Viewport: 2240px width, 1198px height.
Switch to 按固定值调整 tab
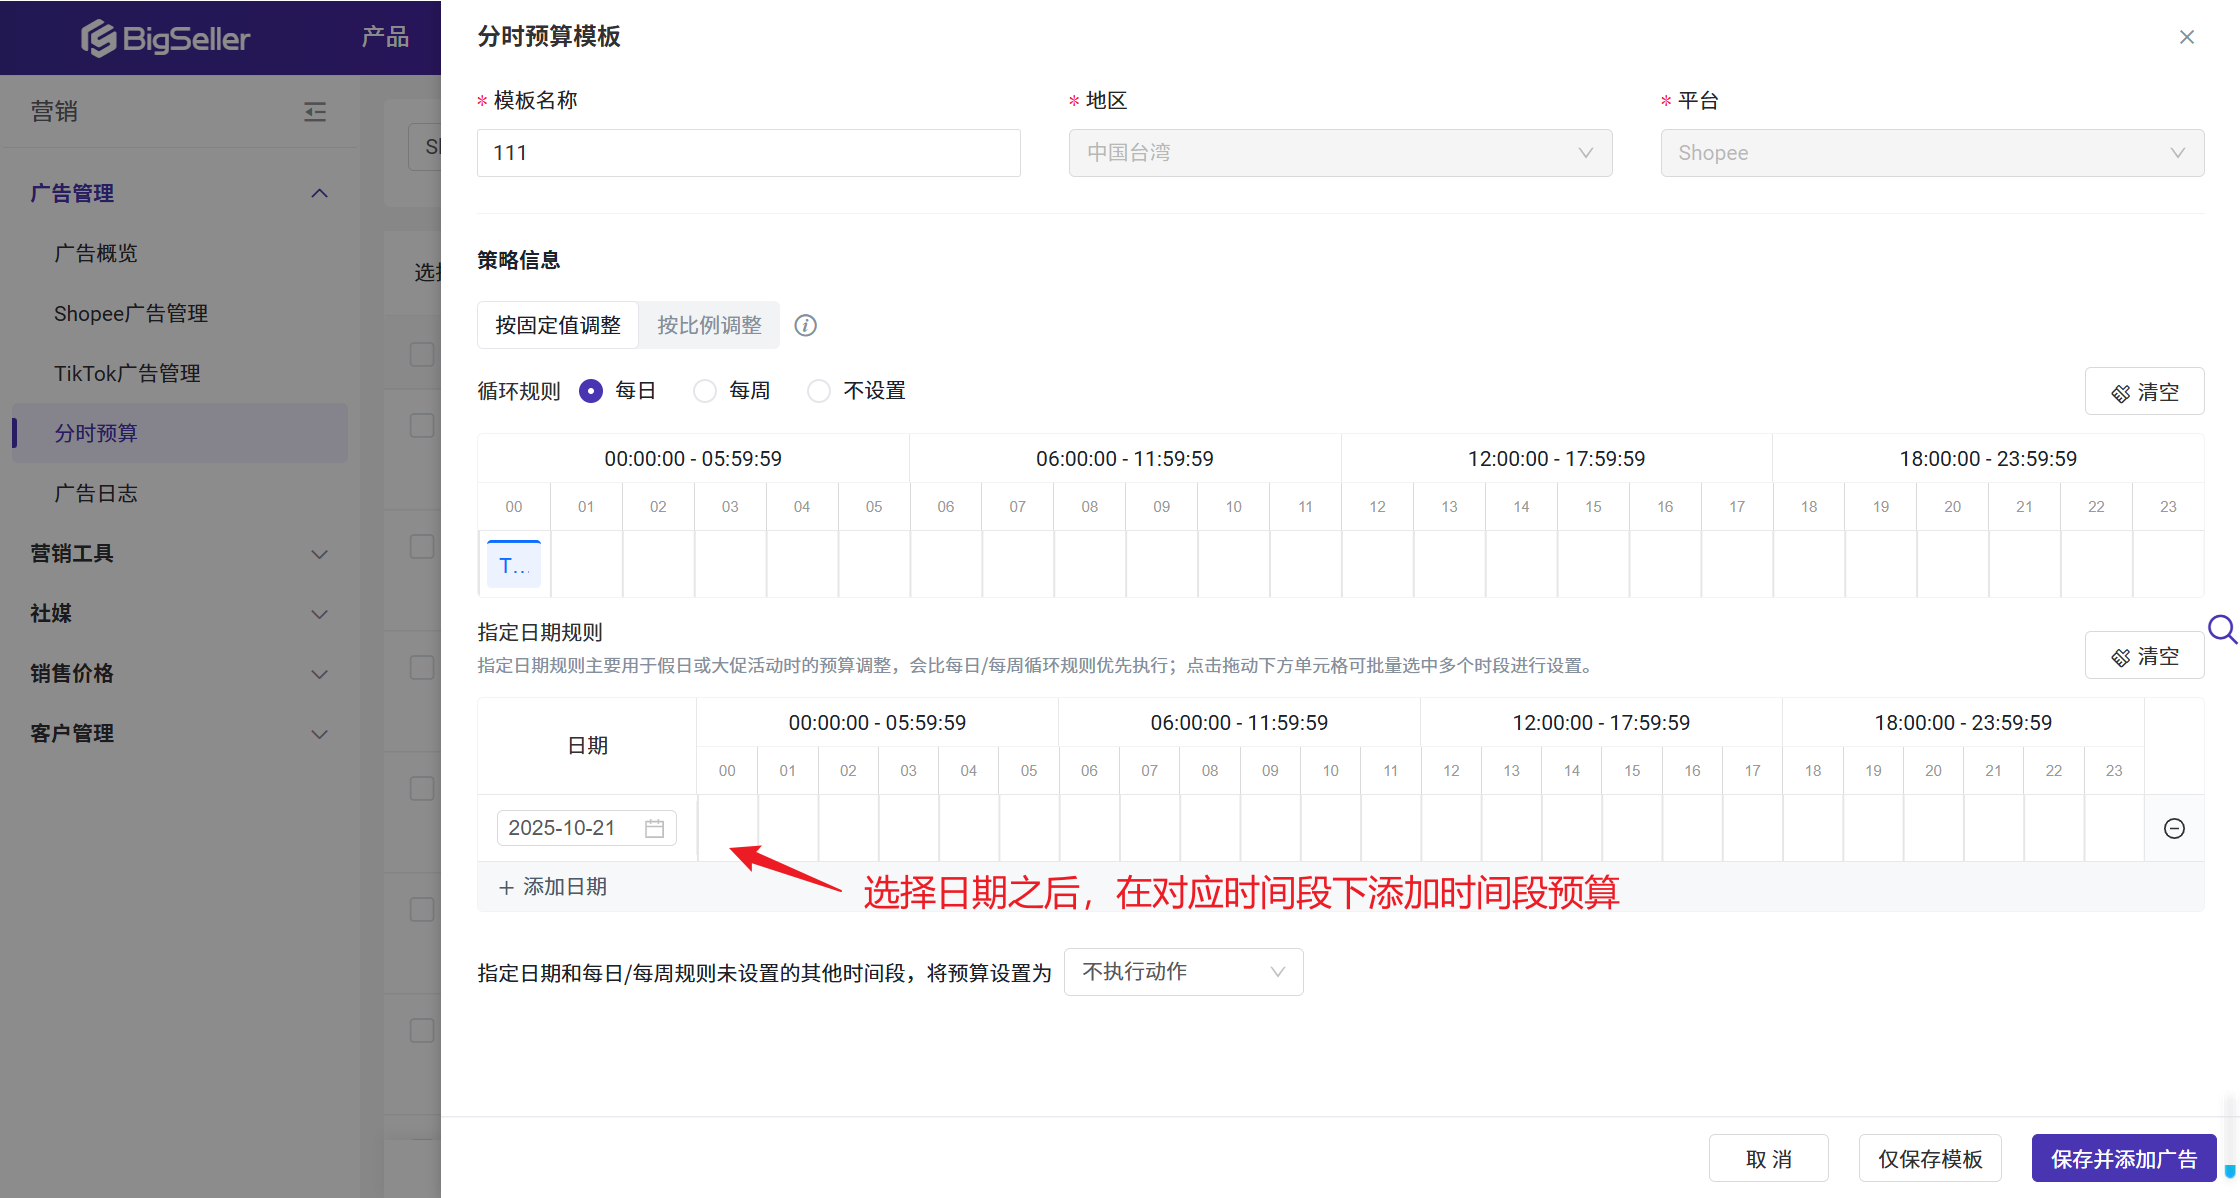pos(558,325)
